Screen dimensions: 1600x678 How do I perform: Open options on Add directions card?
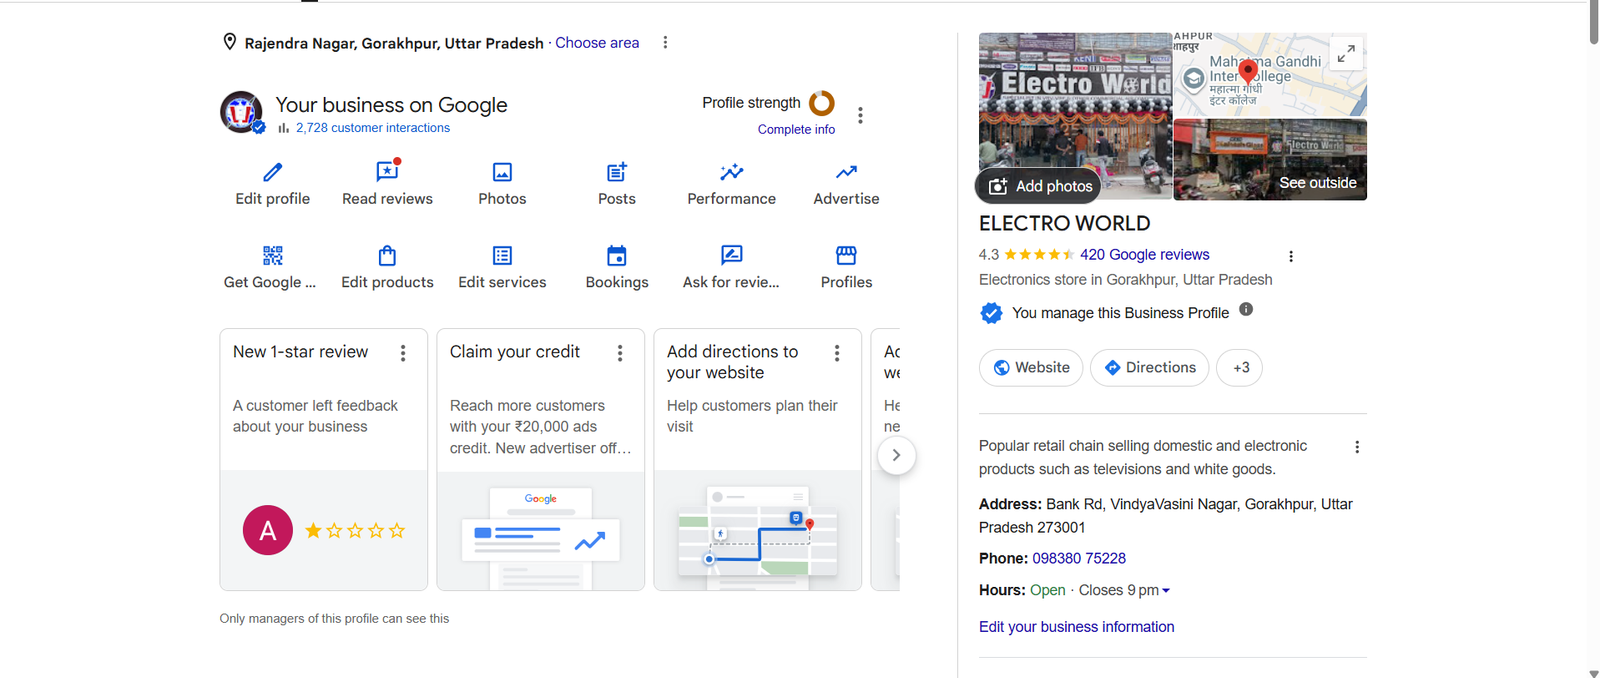(x=837, y=353)
